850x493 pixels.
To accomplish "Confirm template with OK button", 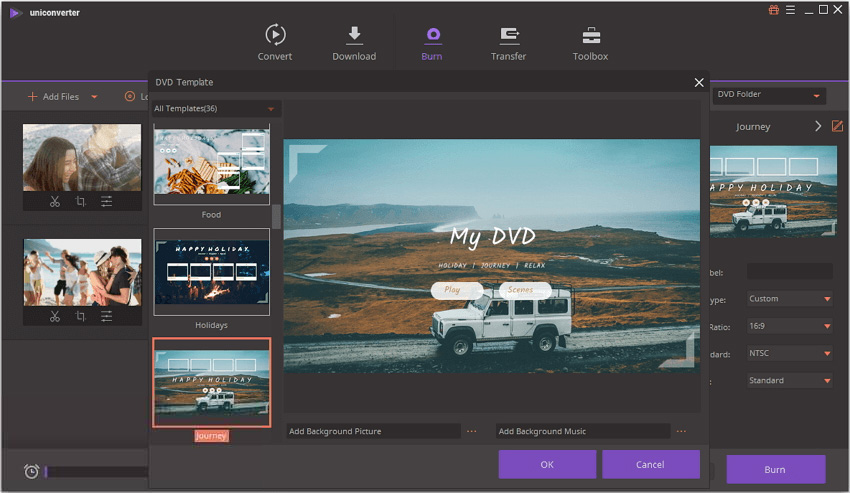I will [547, 464].
